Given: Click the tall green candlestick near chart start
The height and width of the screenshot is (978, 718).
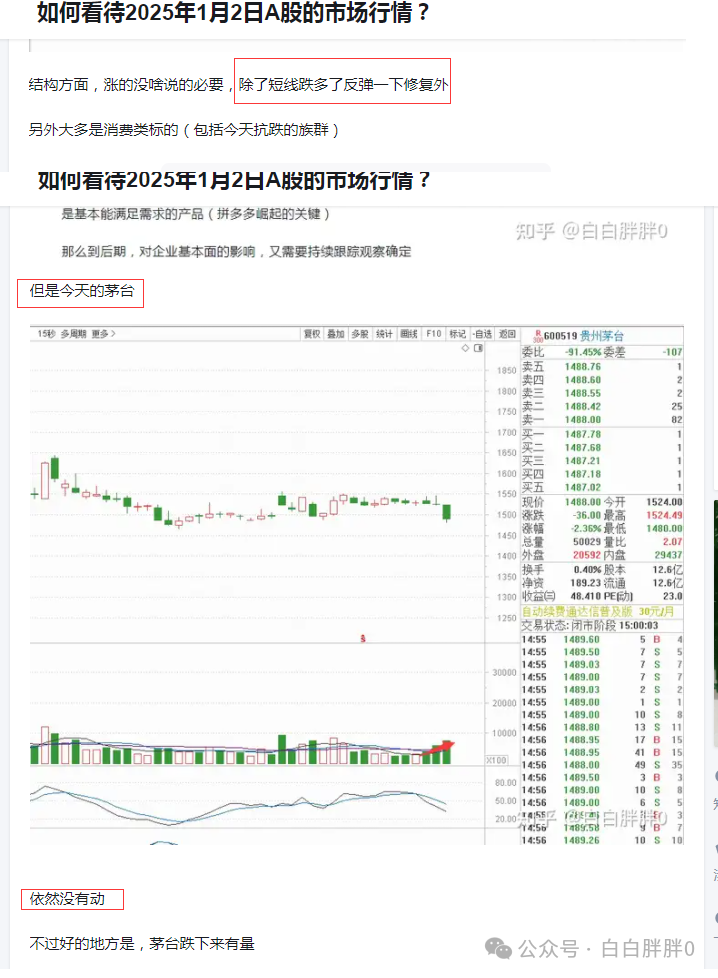Looking at the screenshot, I should click(55, 468).
